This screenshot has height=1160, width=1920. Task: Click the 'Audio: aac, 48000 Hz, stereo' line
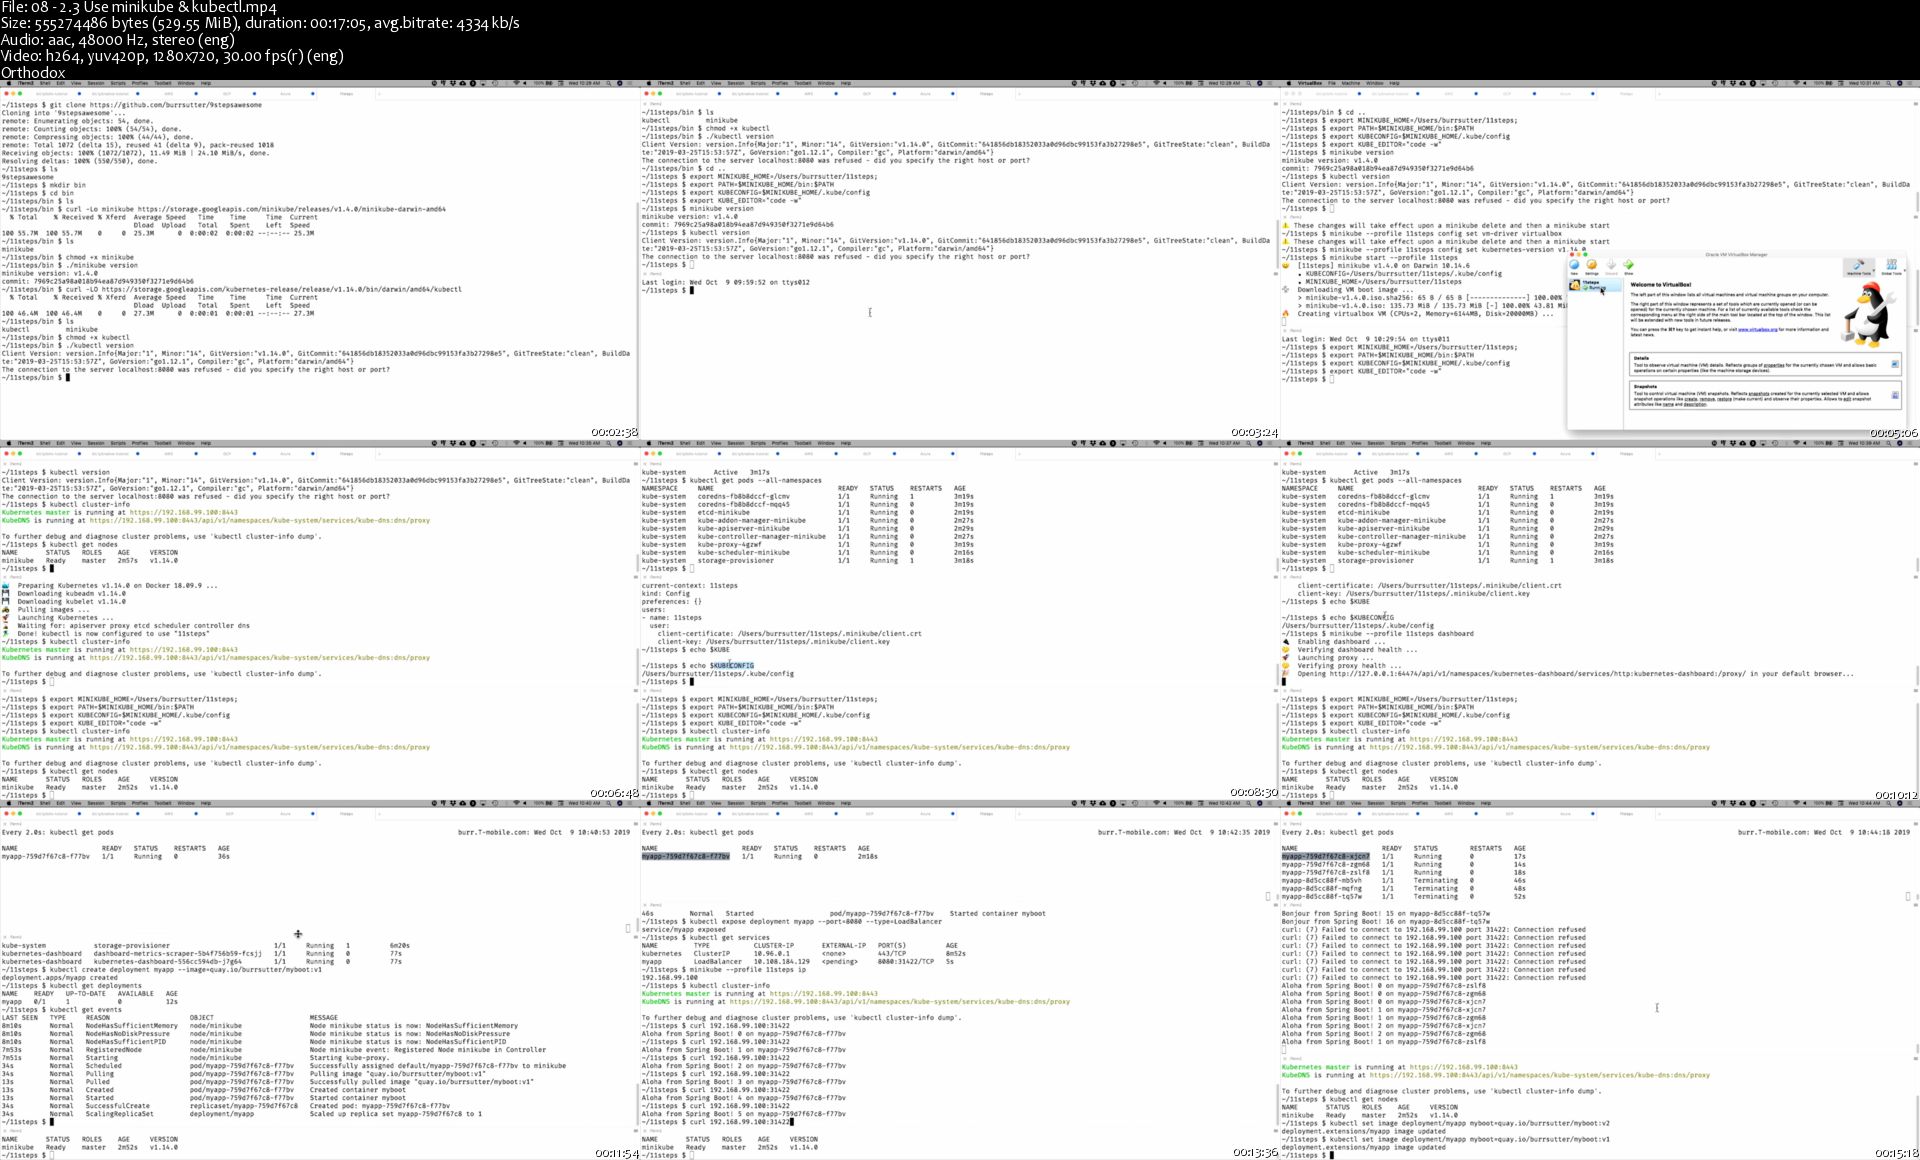click(117, 40)
